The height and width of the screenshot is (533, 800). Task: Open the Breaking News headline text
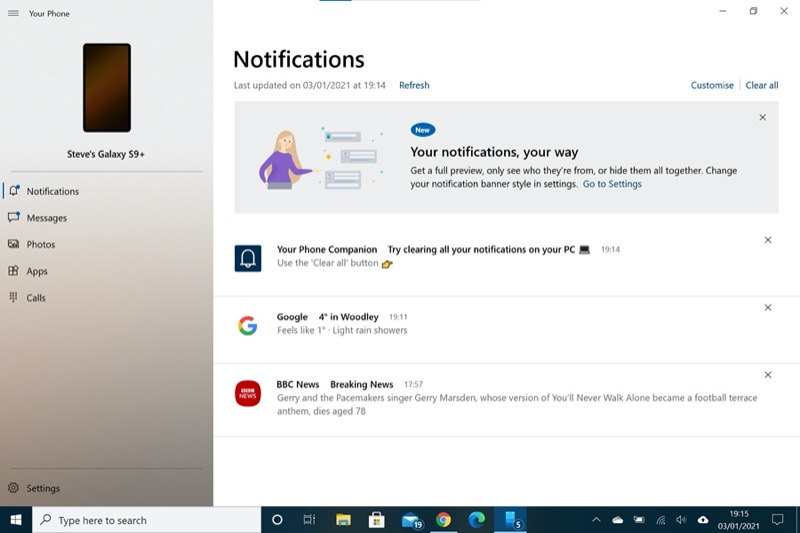pyautogui.click(x=361, y=384)
